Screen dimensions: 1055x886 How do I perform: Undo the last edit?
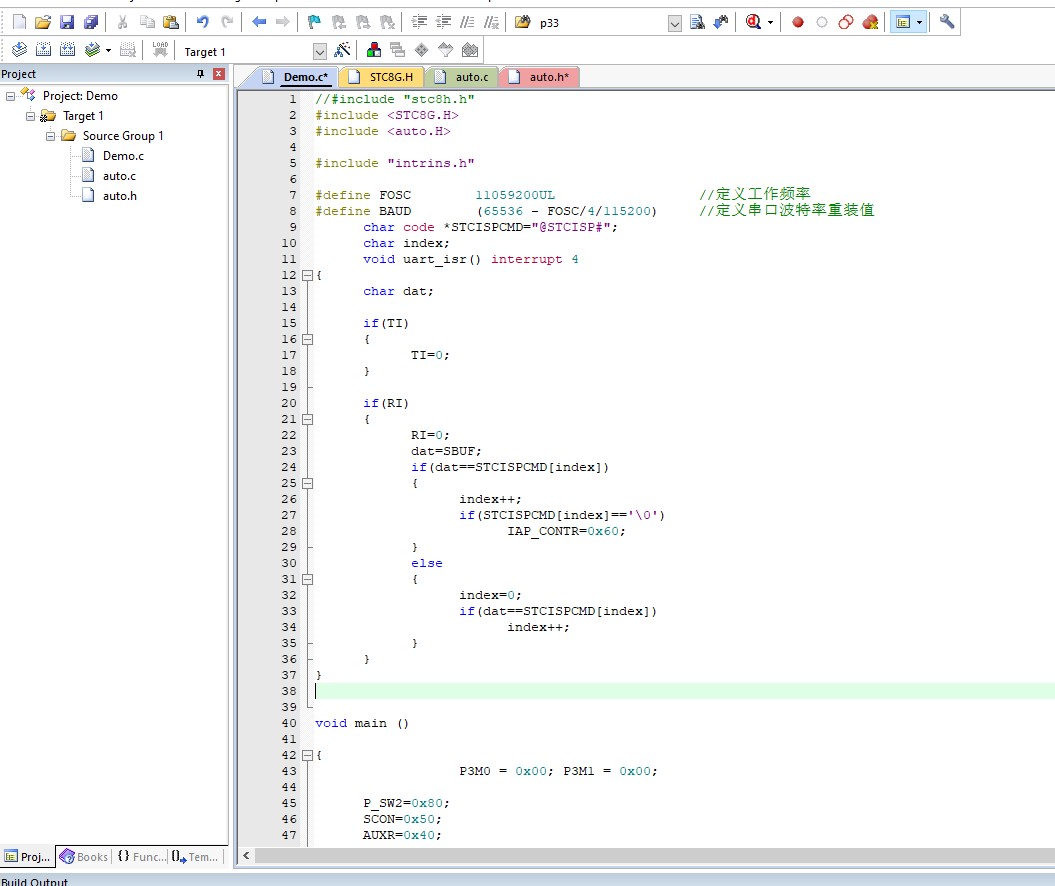[203, 22]
